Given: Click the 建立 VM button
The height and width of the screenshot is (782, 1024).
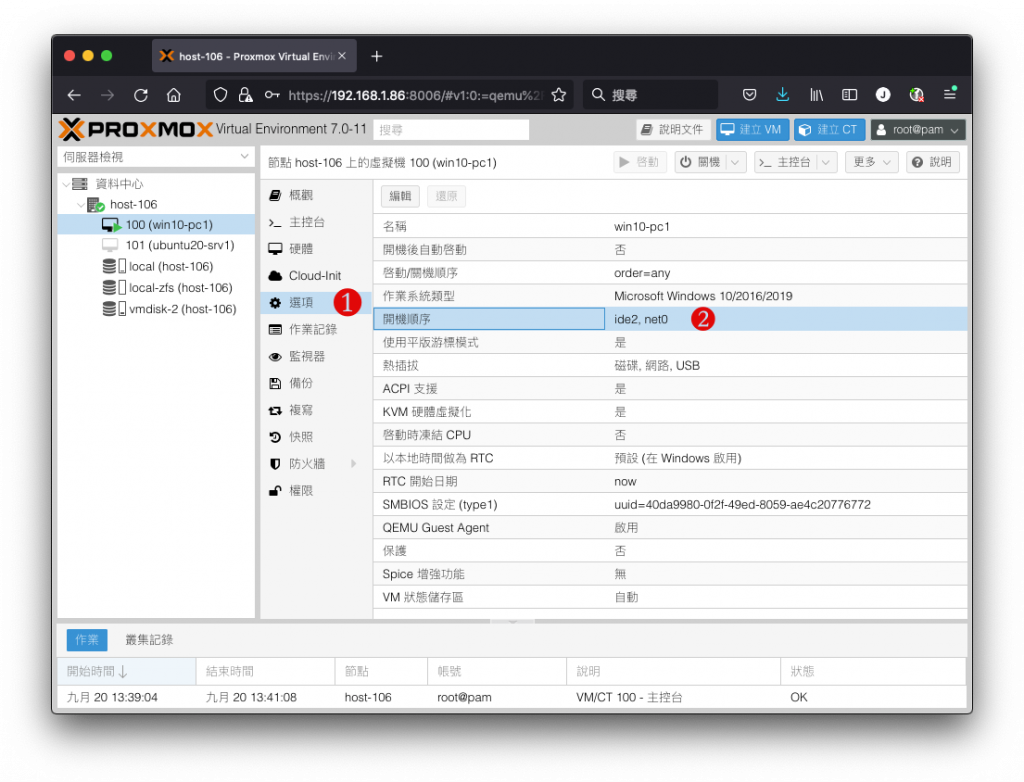Looking at the screenshot, I should click(752, 129).
